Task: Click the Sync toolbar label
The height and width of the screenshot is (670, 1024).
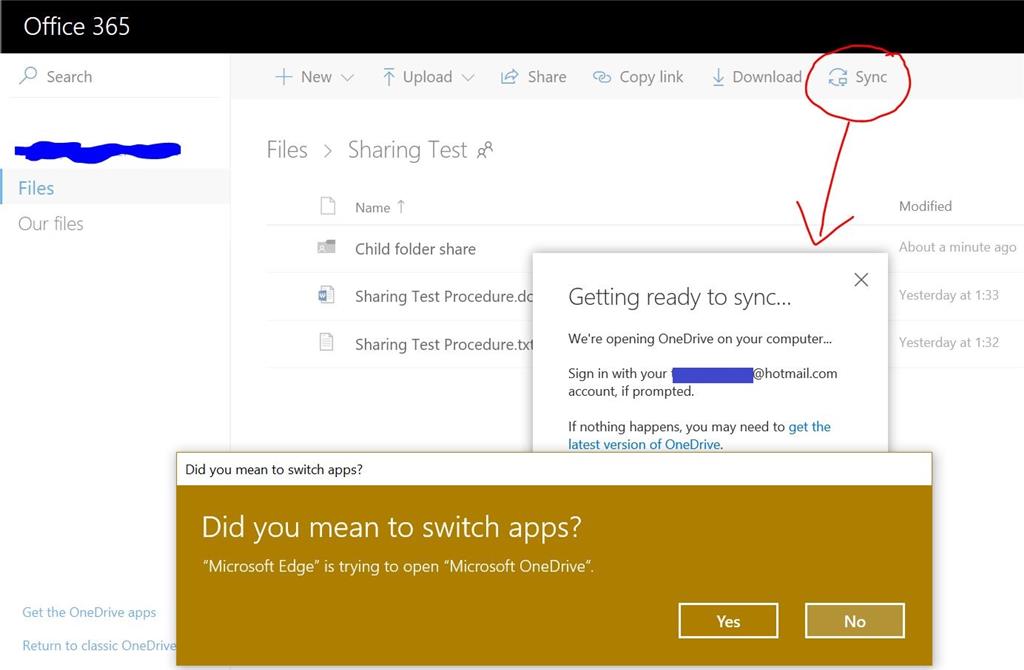Action: click(871, 77)
